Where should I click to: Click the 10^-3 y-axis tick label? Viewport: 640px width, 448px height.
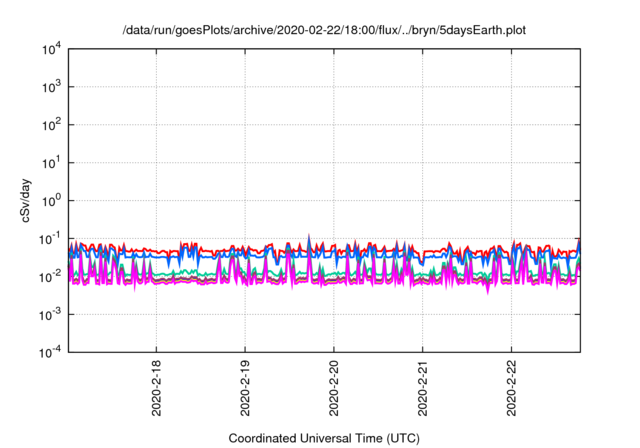(x=51, y=315)
